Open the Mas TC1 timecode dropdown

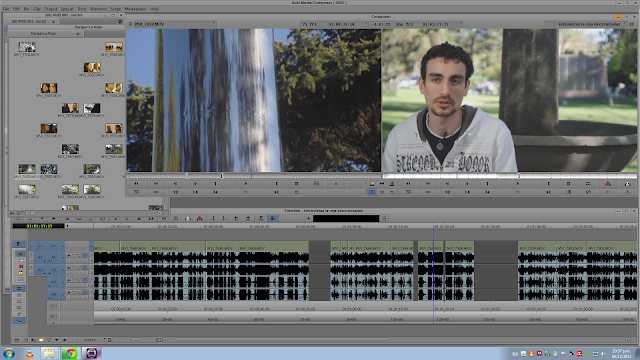coord(428,24)
